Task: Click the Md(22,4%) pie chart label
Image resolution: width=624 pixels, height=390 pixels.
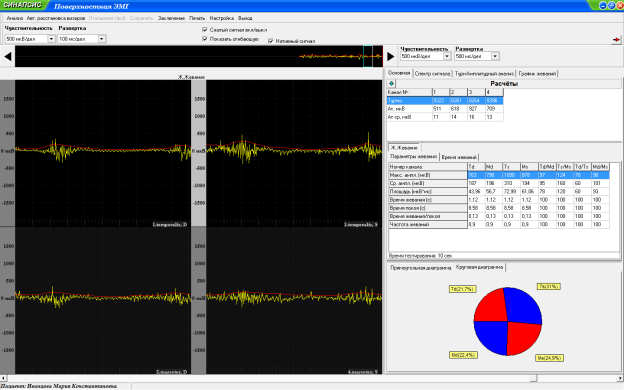Action: coord(463,355)
